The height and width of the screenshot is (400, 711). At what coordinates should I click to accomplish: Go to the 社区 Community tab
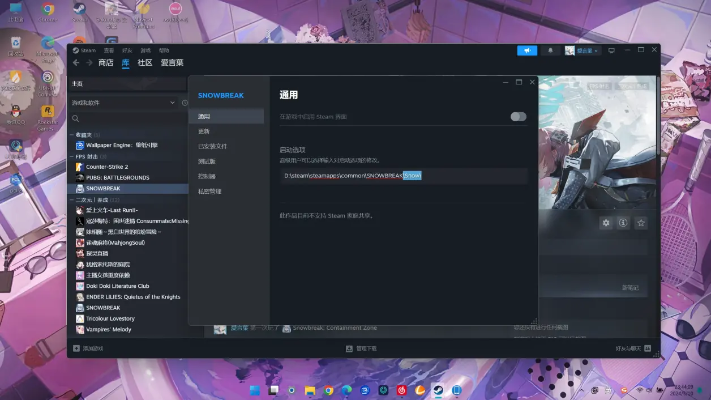145,63
